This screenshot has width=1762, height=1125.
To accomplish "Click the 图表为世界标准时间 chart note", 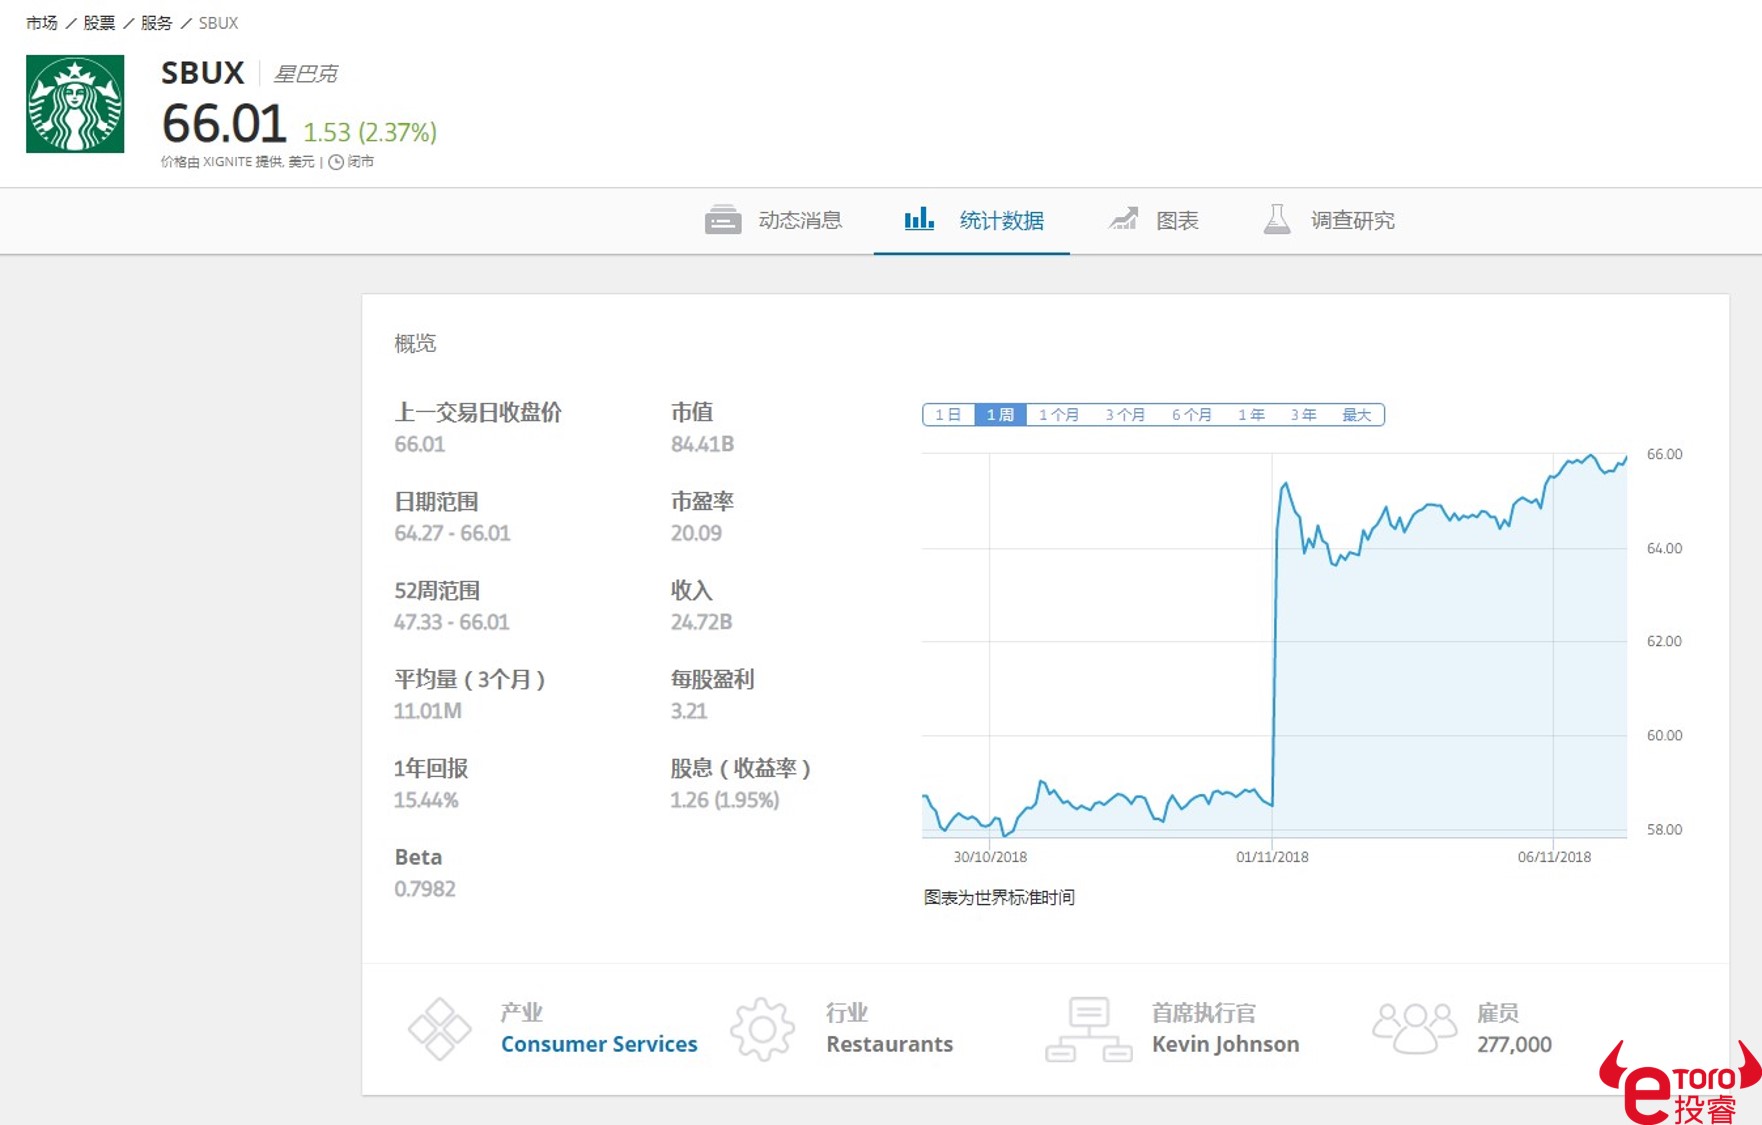I will [x=999, y=897].
